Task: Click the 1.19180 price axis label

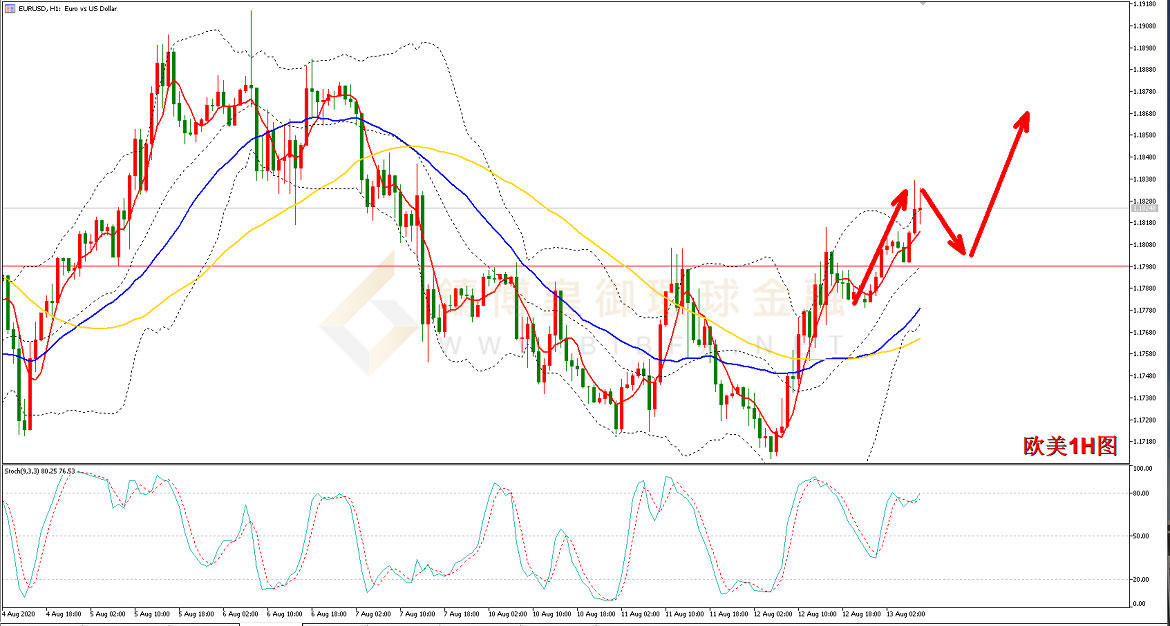Action: tap(1146, 4)
